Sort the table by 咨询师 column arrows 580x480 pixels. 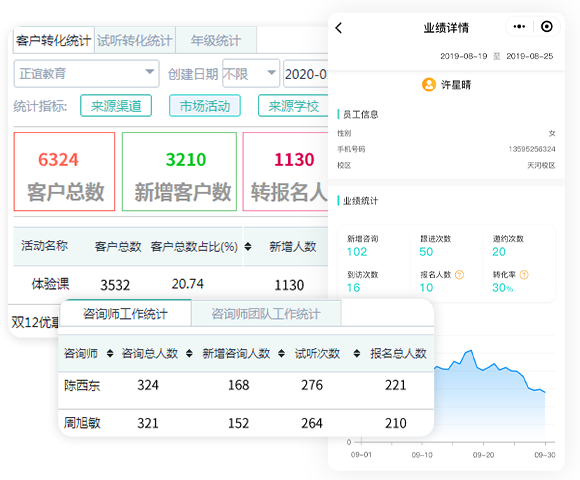[110, 354]
